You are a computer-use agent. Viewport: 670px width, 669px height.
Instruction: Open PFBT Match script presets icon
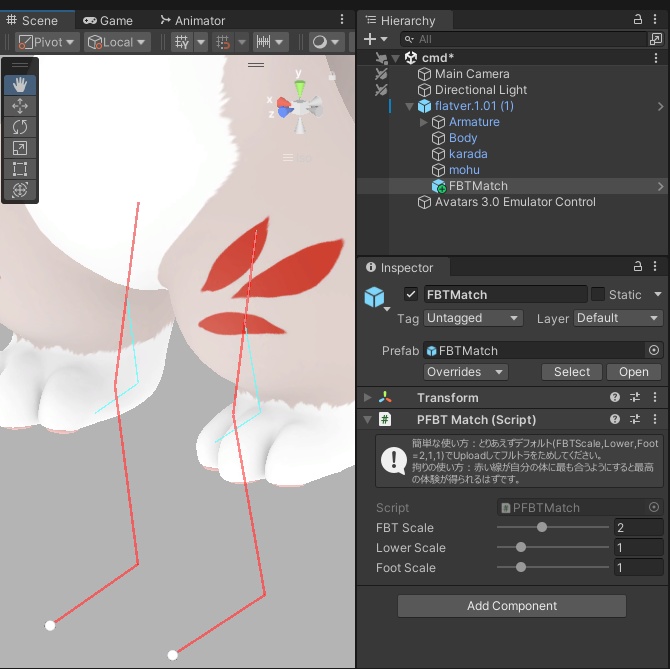(x=635, y=419)
